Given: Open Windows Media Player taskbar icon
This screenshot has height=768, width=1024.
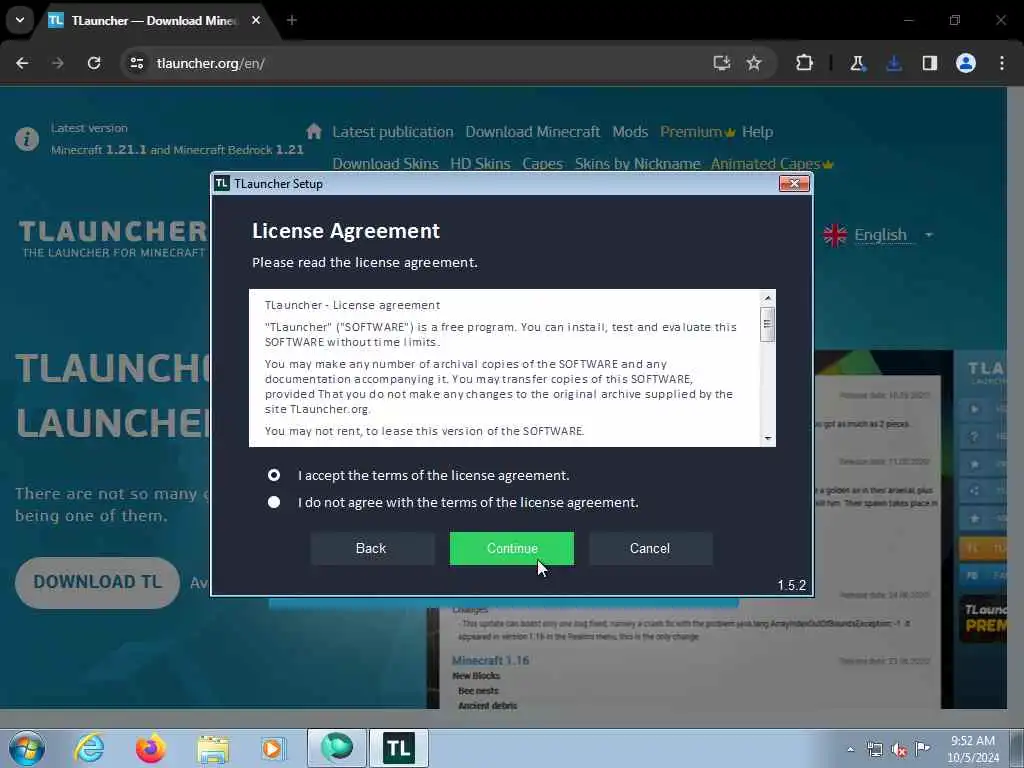Looking at the screenshot, I should 273,748.
